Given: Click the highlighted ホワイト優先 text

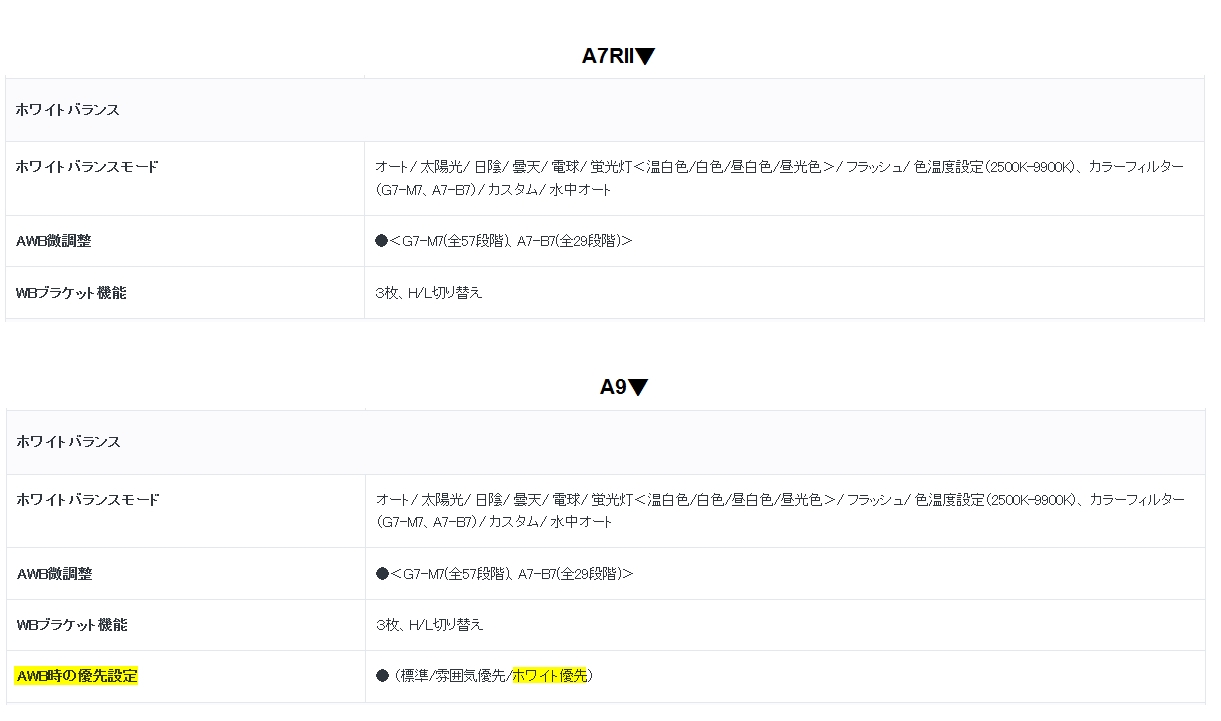Looking at the screenshot, I should click(550, 676).
